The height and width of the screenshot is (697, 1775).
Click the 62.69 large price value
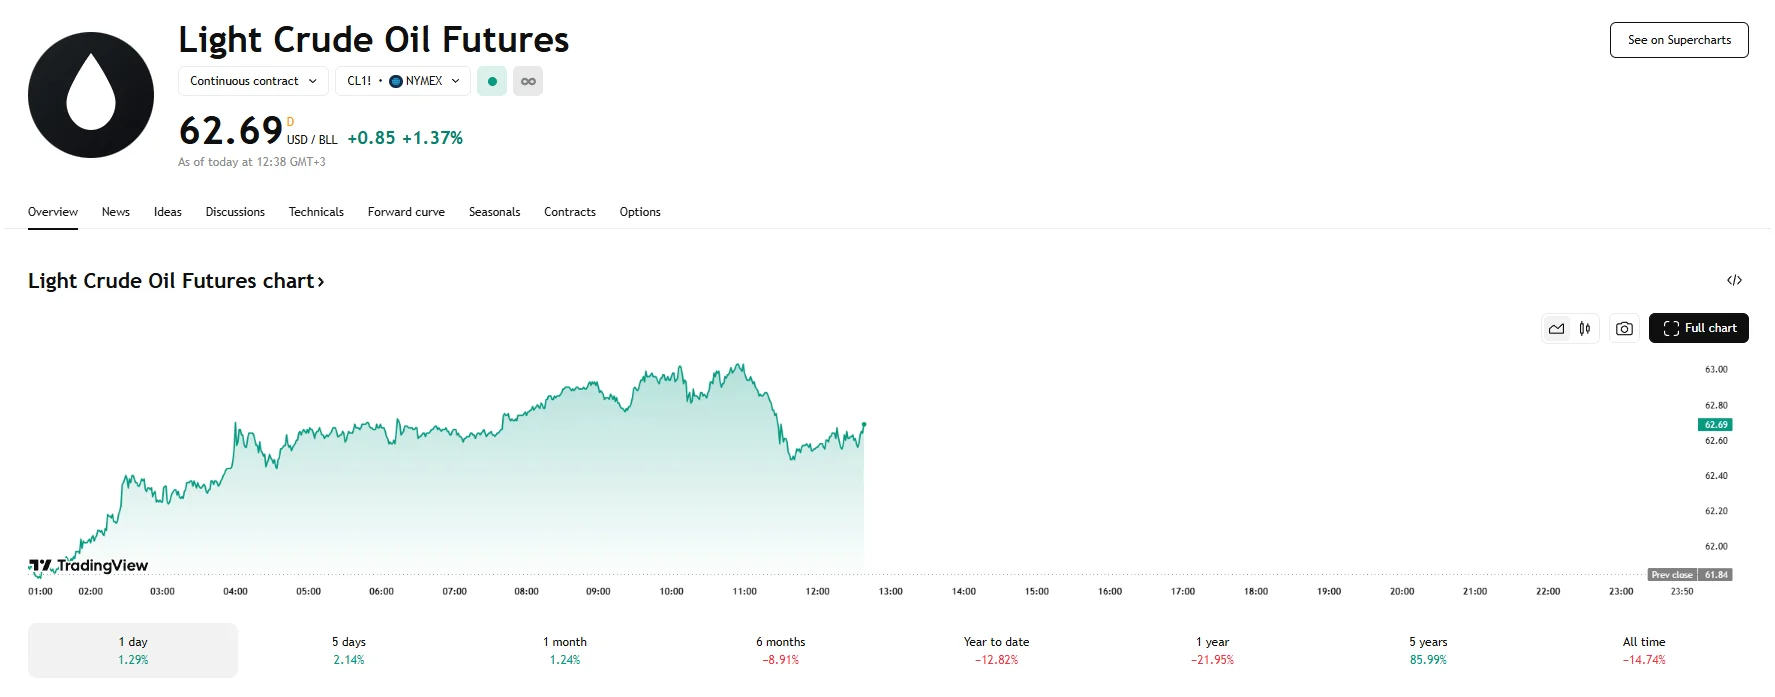tap(231, 131)
